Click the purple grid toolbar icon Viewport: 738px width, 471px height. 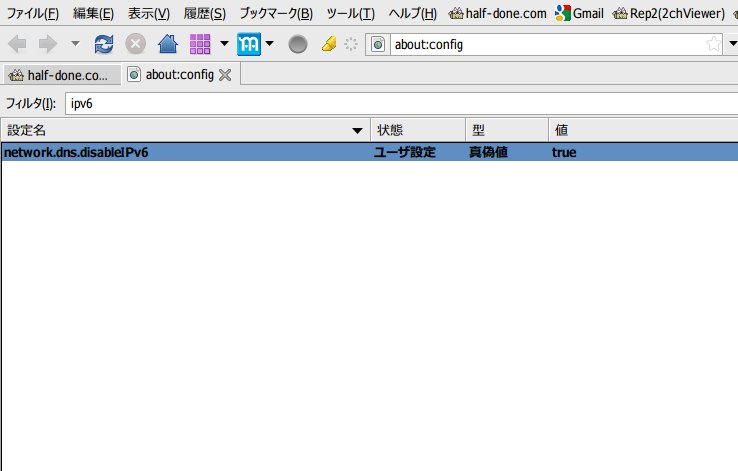point(200,44)
